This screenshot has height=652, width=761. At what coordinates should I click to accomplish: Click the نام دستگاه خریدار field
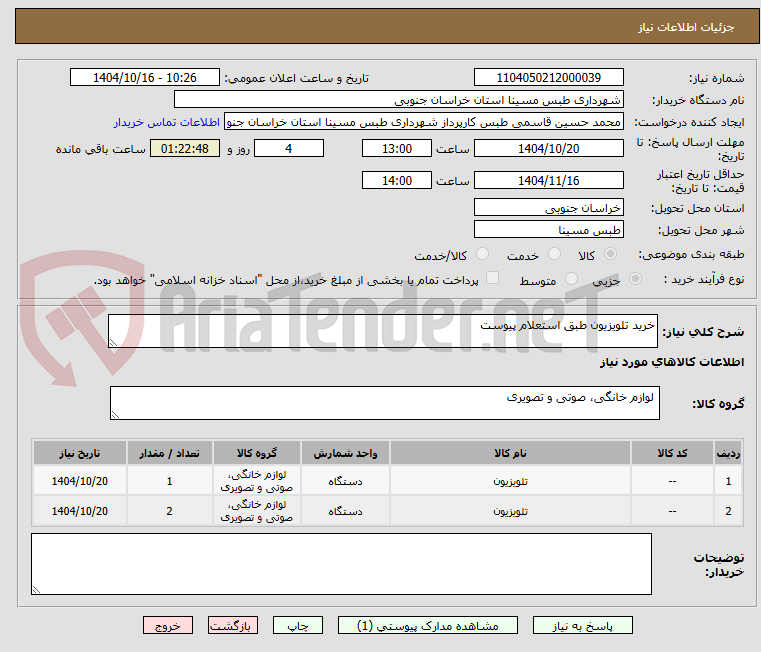click(398, 100)
